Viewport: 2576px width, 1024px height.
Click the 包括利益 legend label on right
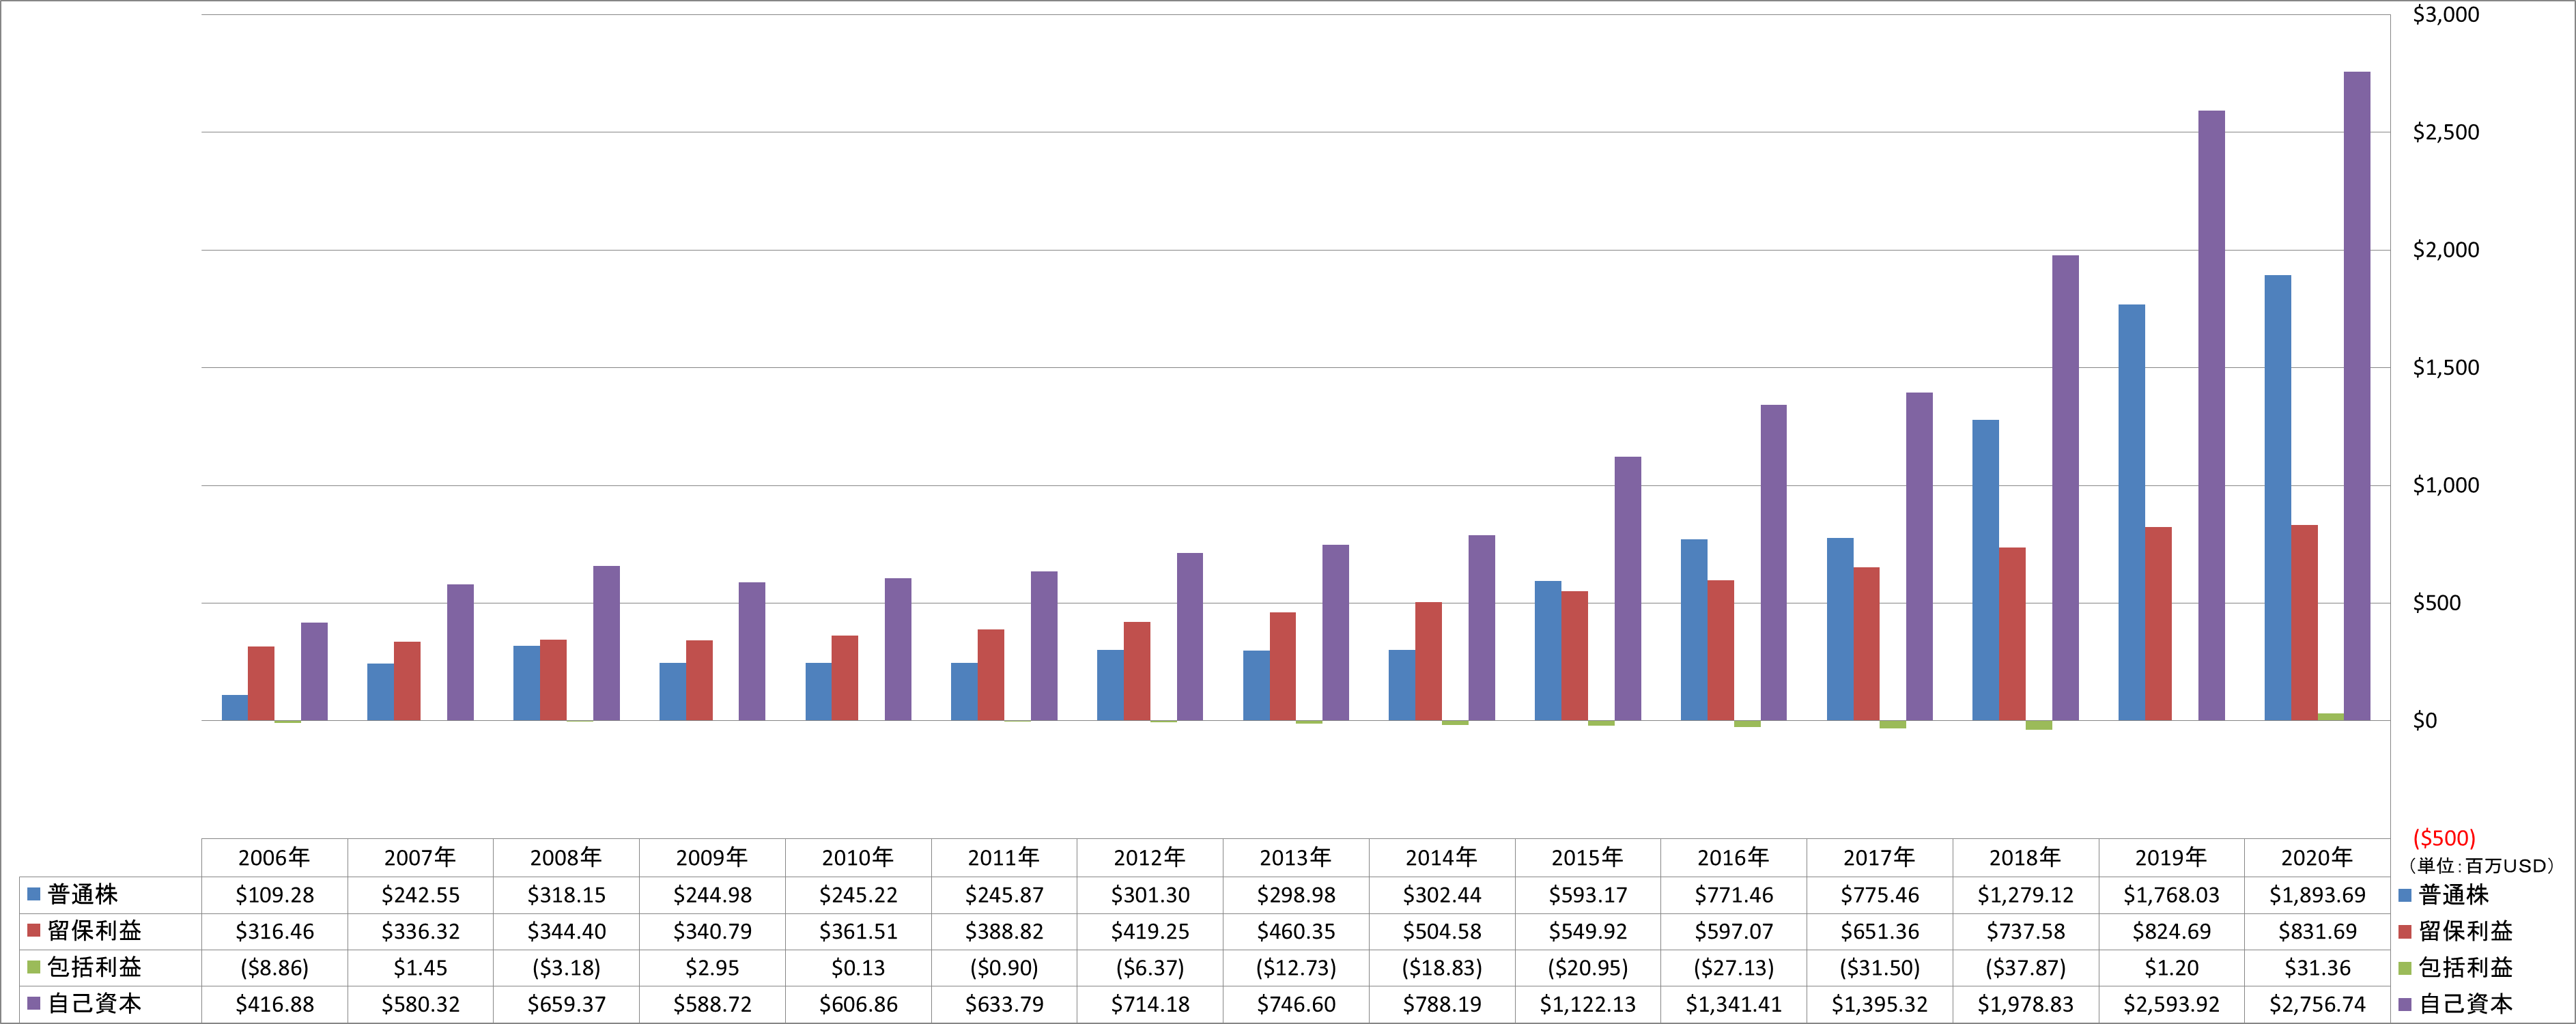click(x=2465, y=968)
